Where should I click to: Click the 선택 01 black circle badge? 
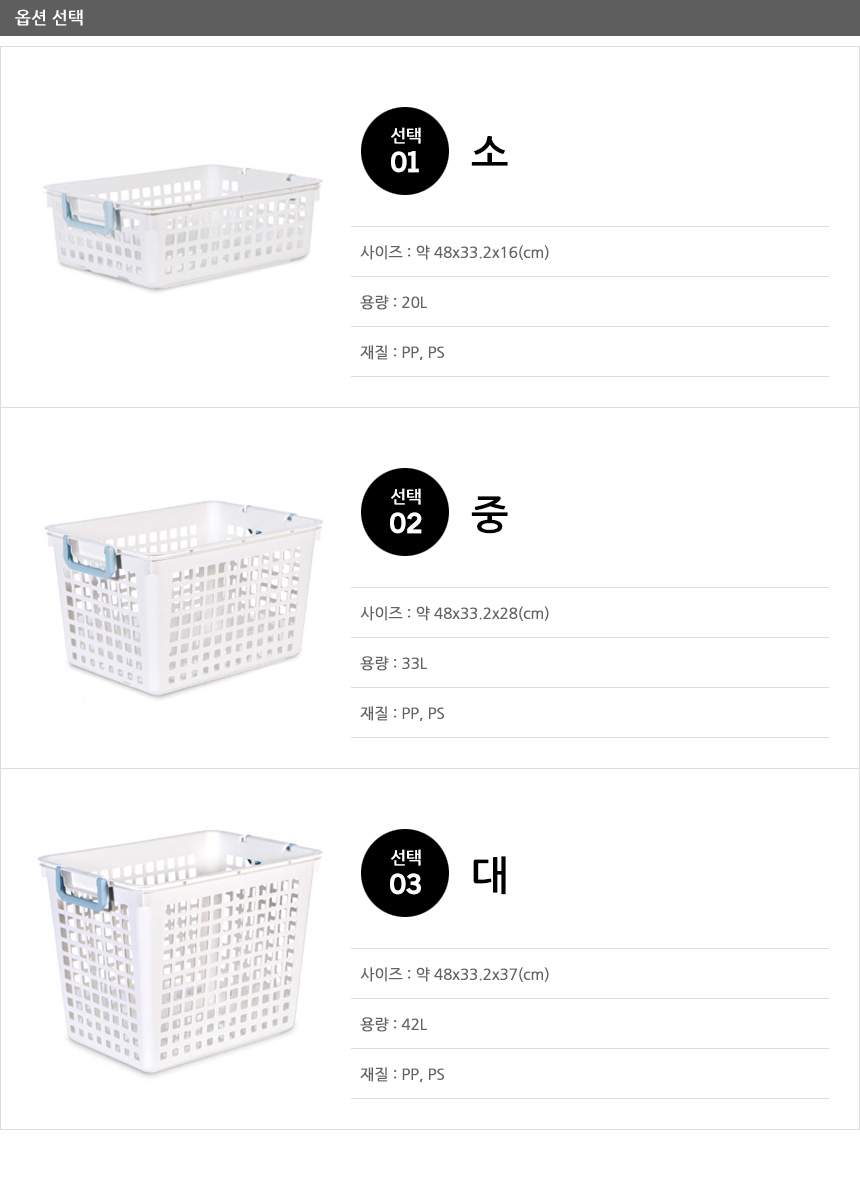click(x=405, y=151)
